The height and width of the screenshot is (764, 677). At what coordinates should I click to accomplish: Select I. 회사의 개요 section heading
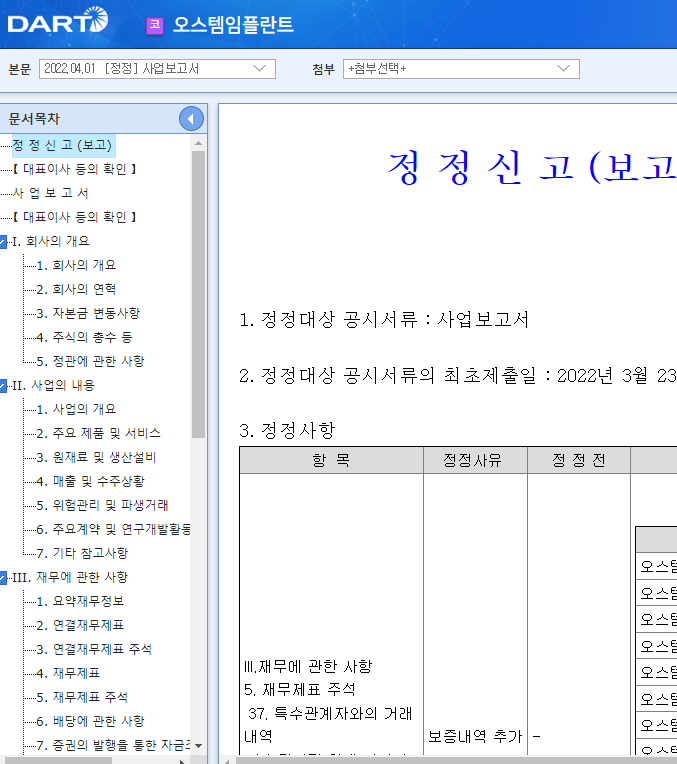51,241
